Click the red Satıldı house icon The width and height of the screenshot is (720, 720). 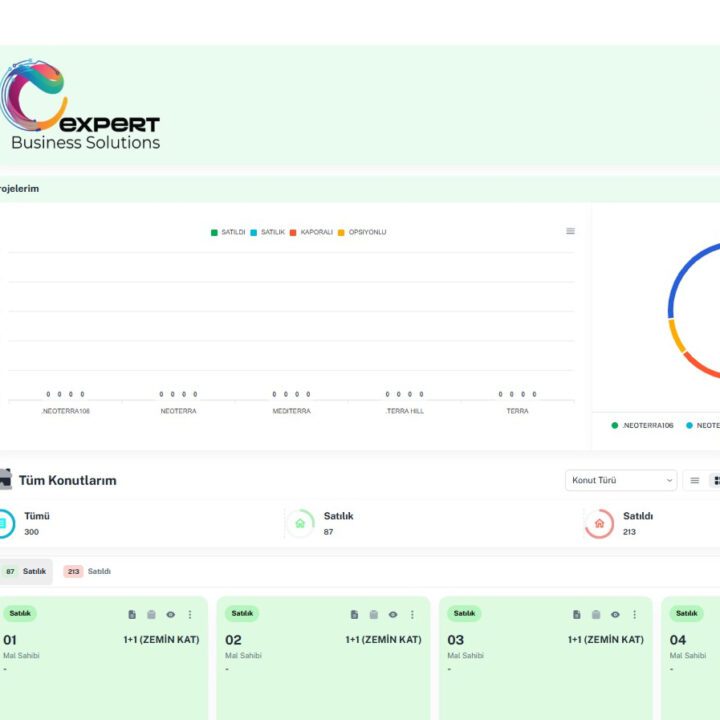coord(599,523)
